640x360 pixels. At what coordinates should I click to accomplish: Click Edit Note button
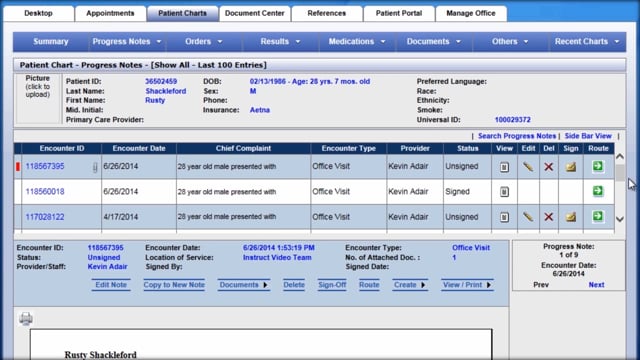click(111, 285)
